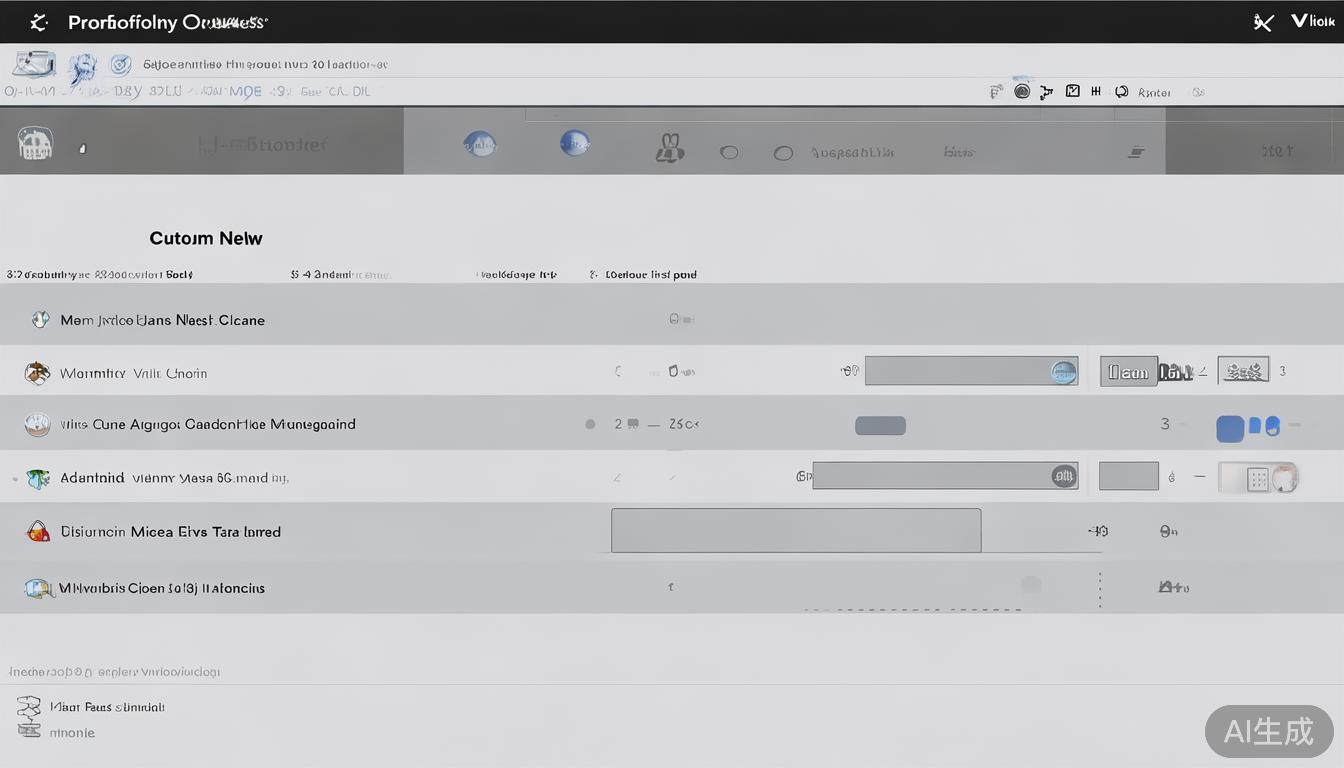Click the 'Vlioik' menu in the title bar
Image resolution: width=1344 pixels, height=768 pixels.
(x=1312, y=21)
